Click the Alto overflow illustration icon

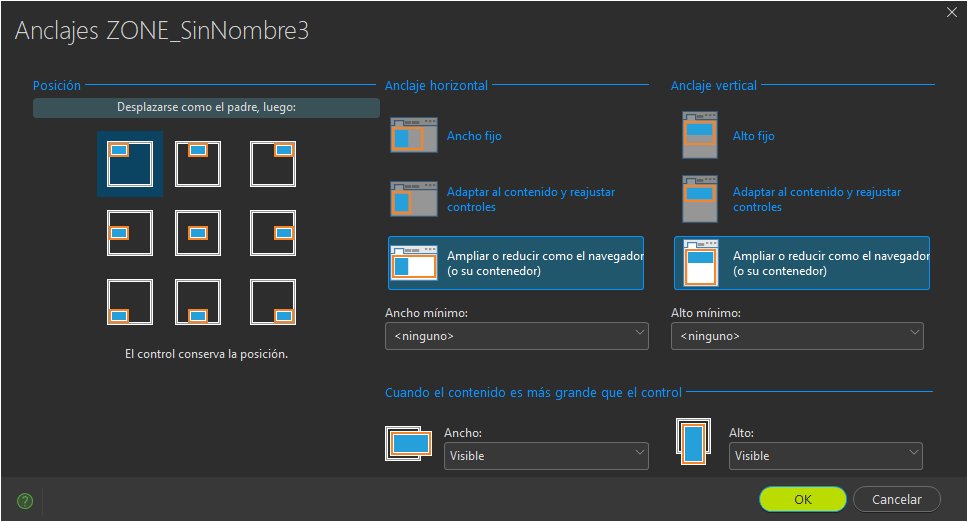pyautogui.click(x=693, y=443)
